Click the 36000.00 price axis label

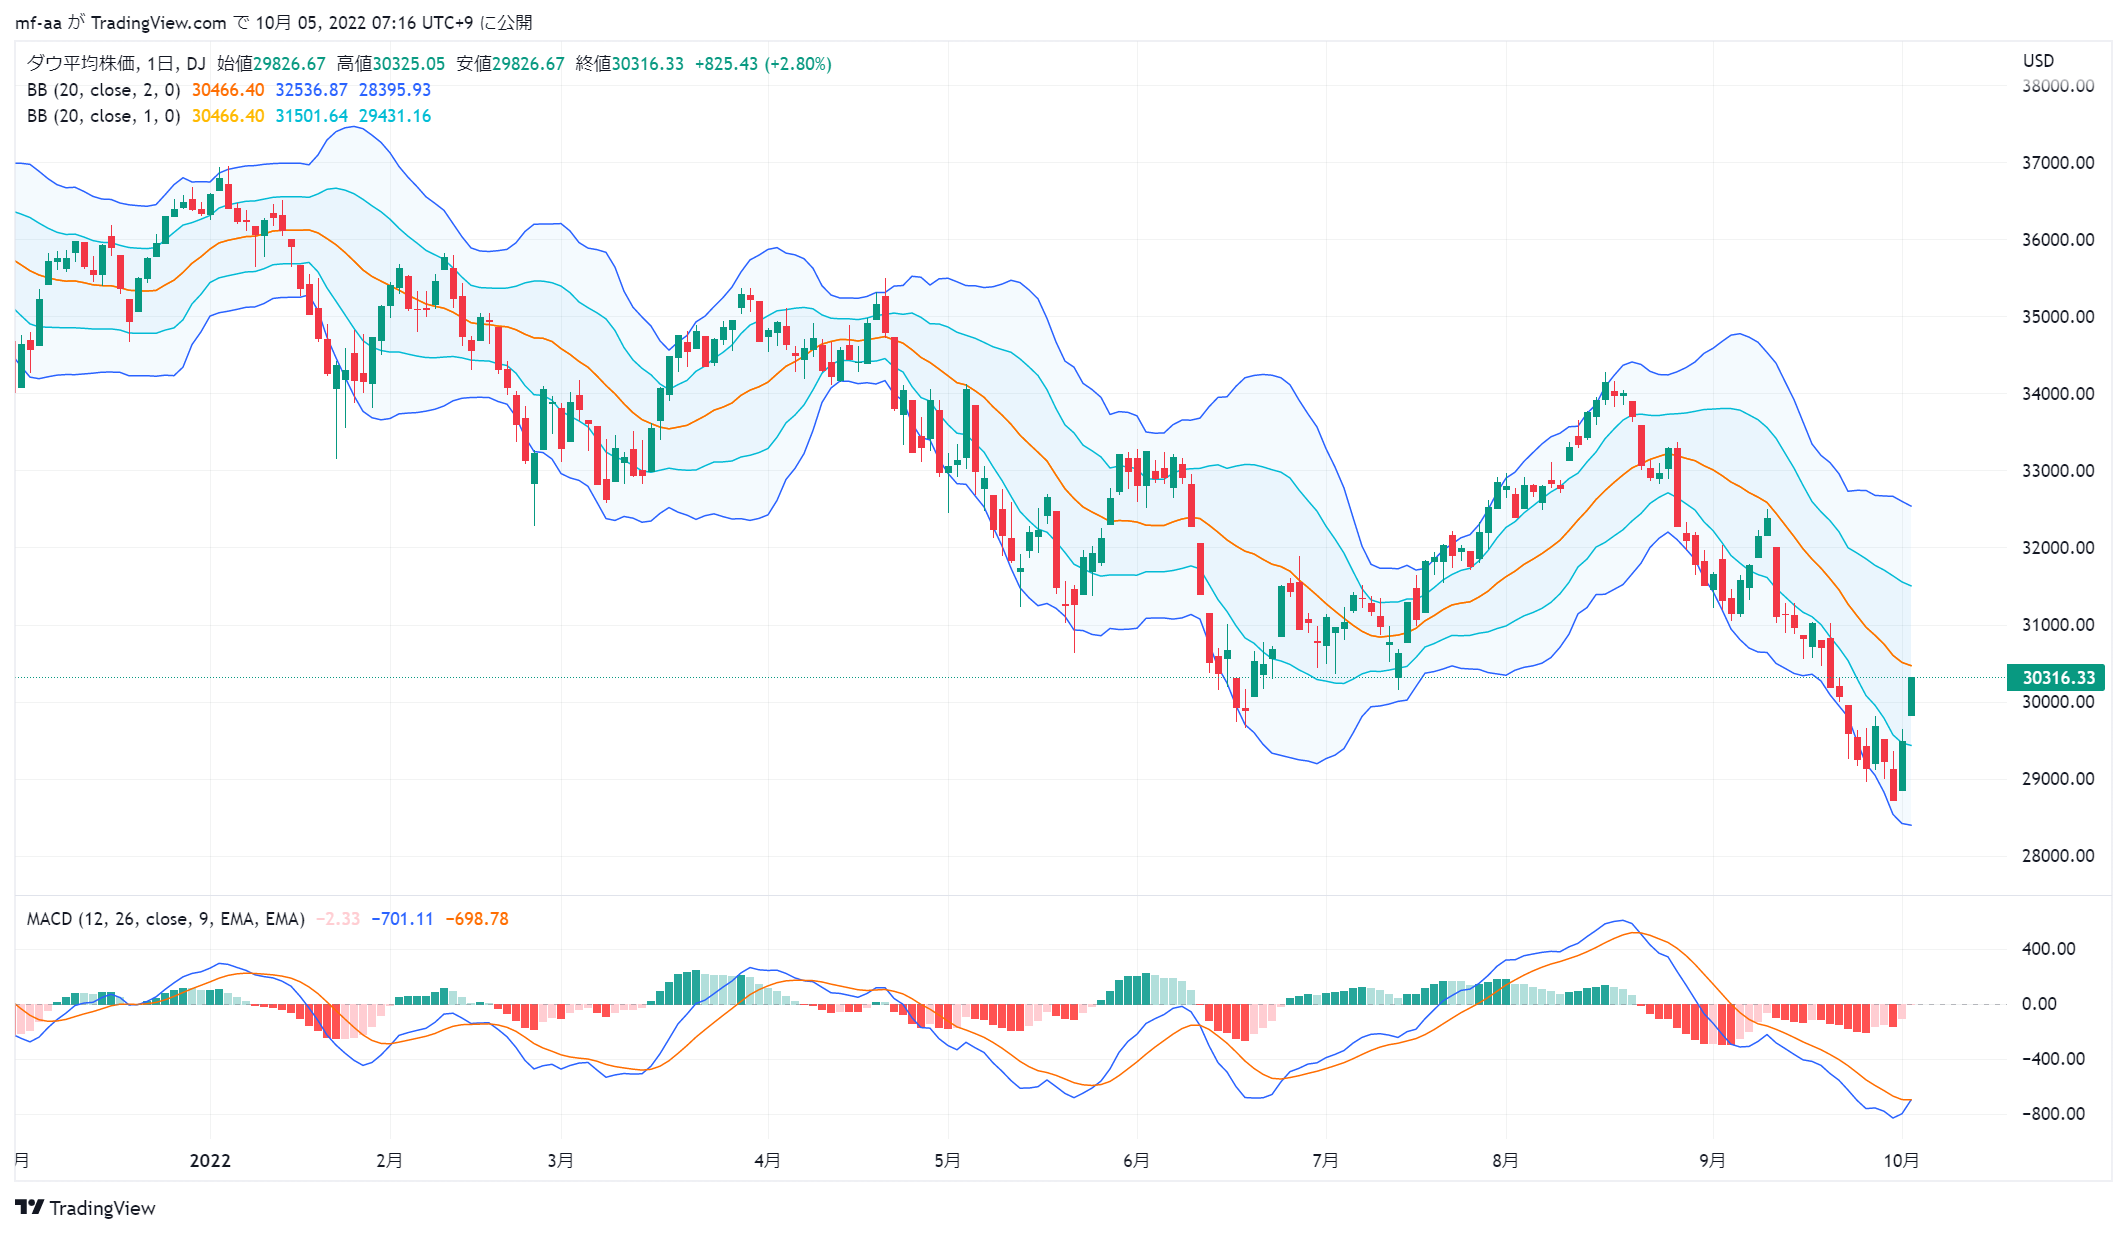point(2058,240)
